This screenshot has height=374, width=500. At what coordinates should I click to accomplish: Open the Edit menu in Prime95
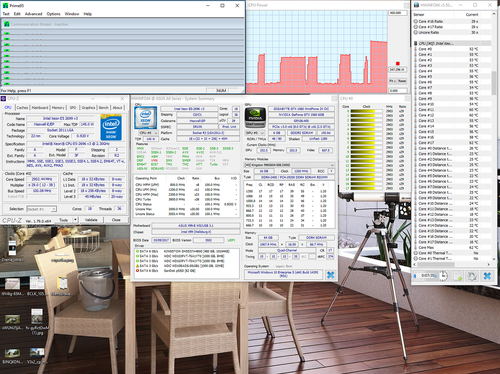[17, 14]
